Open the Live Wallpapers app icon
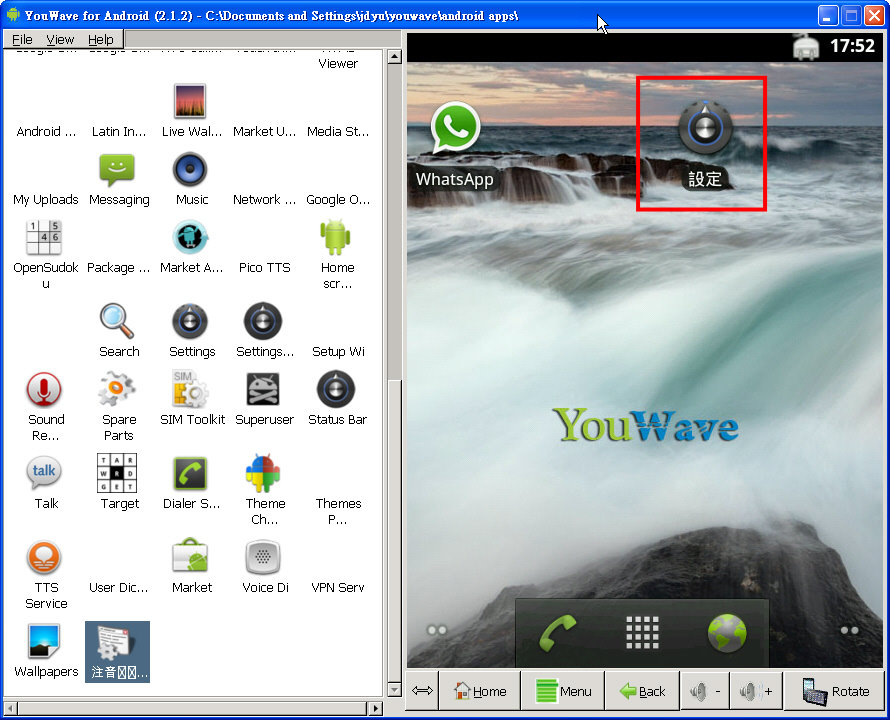The width and height of the screenshot is (890, 720). pyautogui.click(x=190, y=101)
